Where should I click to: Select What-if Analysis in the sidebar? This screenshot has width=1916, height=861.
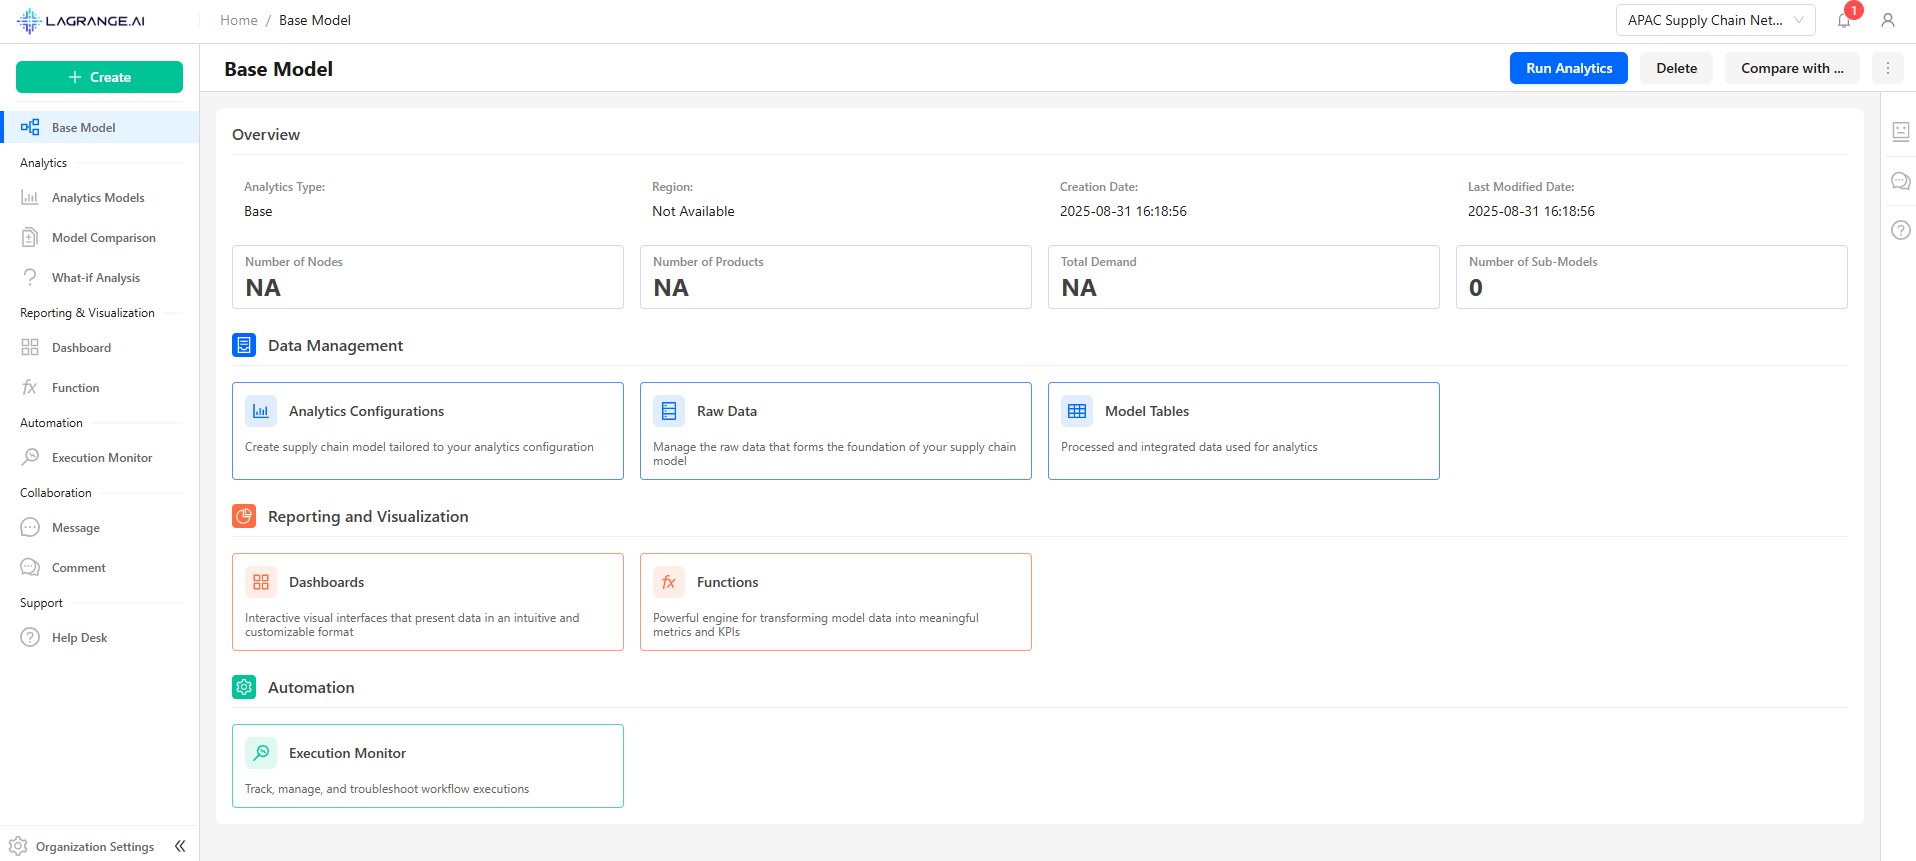tap(96, 278)
